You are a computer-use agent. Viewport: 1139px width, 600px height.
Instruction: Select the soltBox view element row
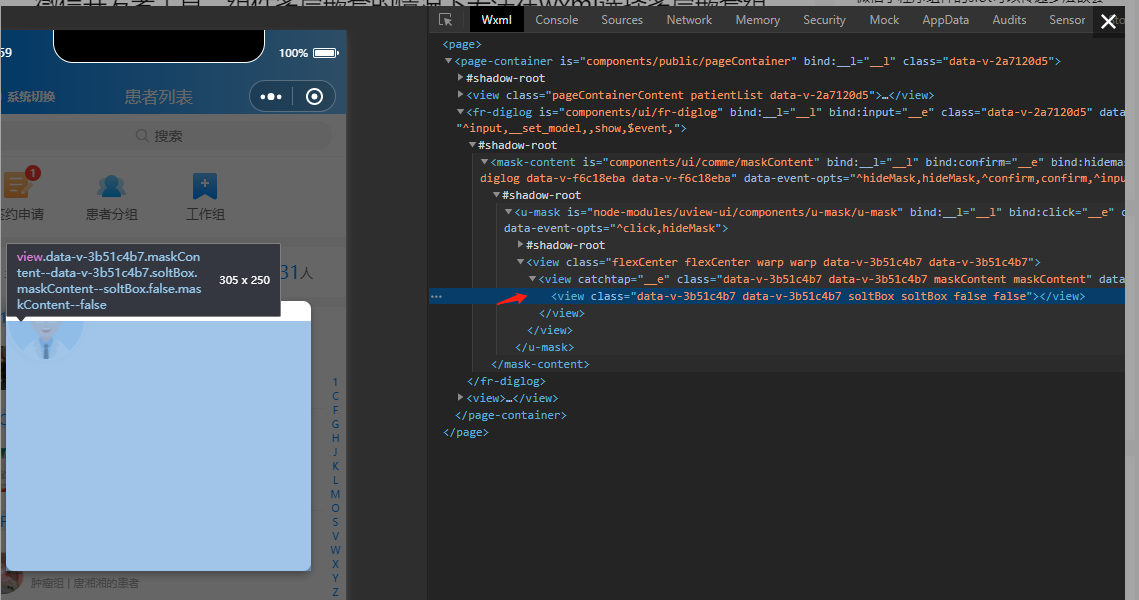pos(777,296)
